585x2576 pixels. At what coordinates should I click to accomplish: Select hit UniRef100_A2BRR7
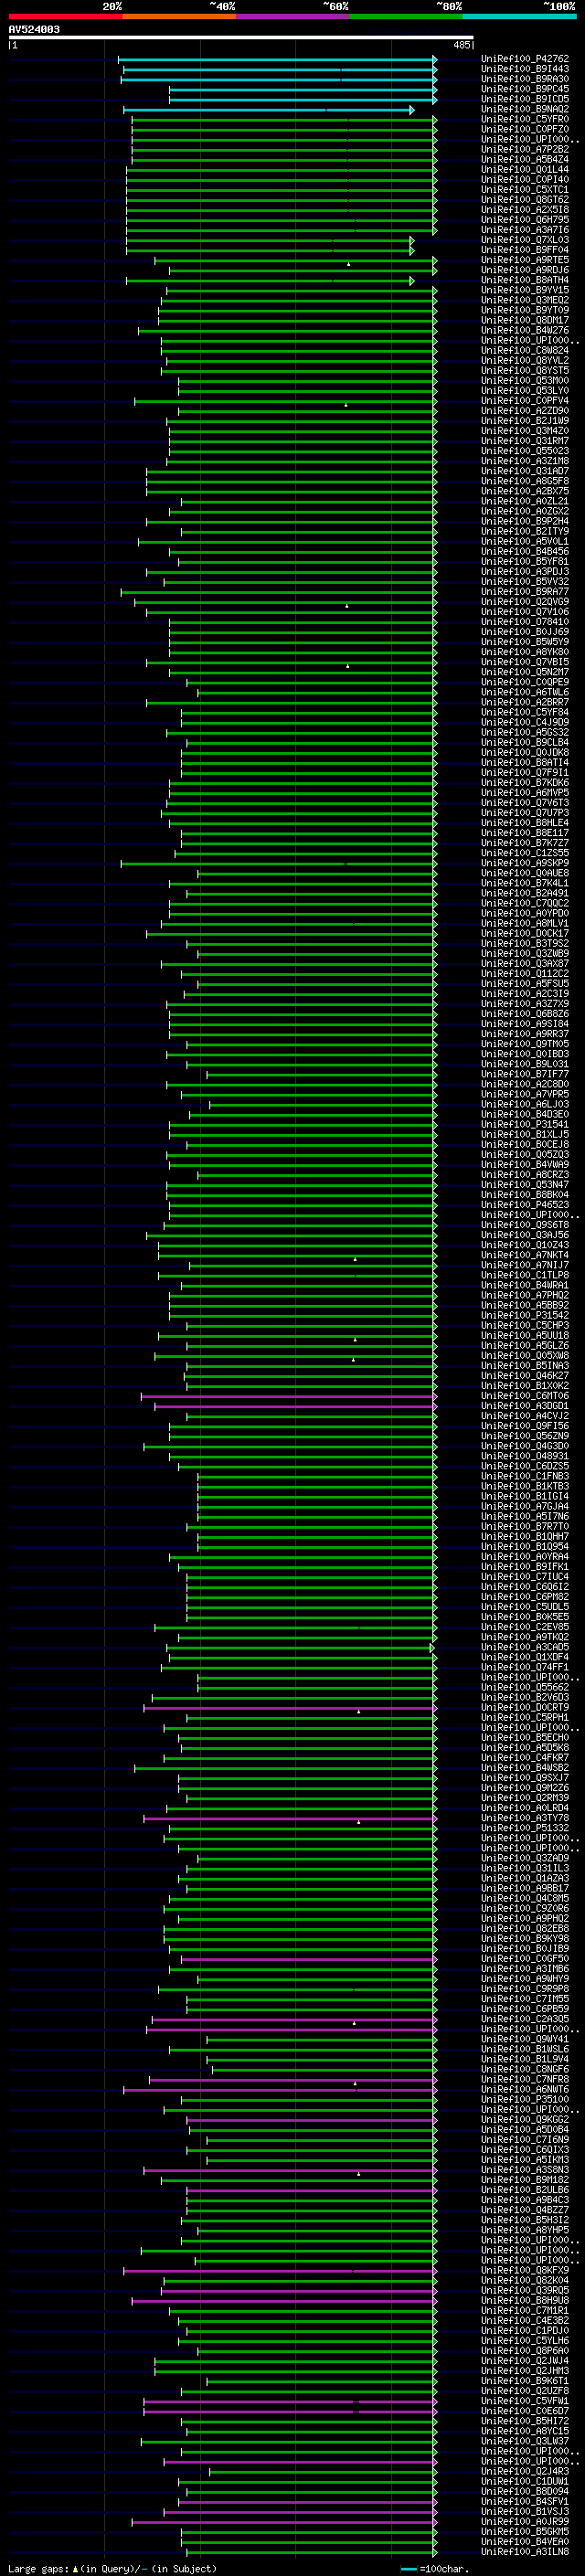524,702
